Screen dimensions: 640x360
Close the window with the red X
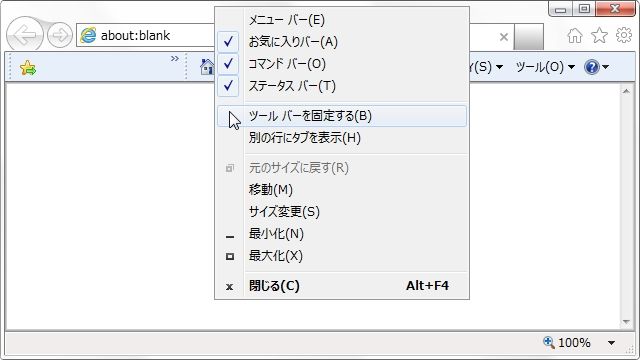[615, 9]
